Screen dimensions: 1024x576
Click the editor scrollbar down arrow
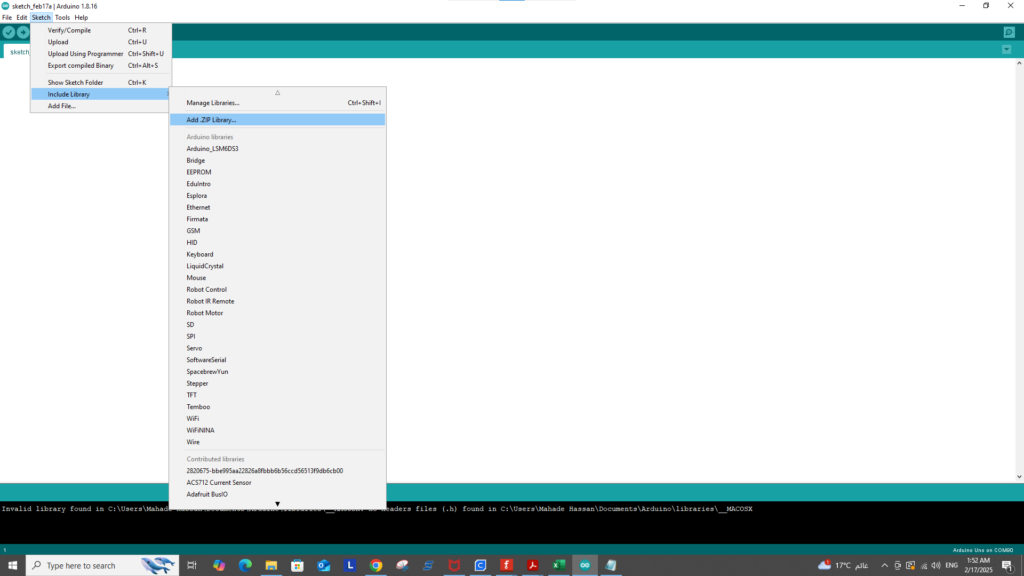pos(1019,477)
